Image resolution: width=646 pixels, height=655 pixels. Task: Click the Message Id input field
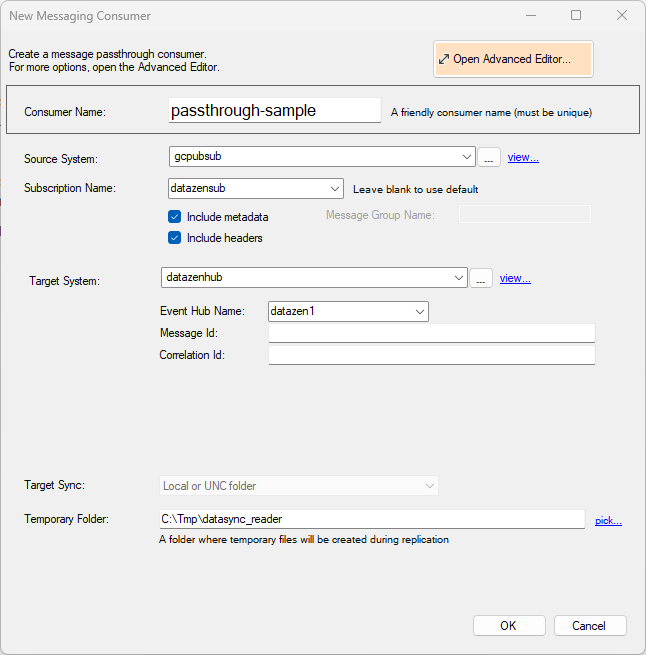432,333
